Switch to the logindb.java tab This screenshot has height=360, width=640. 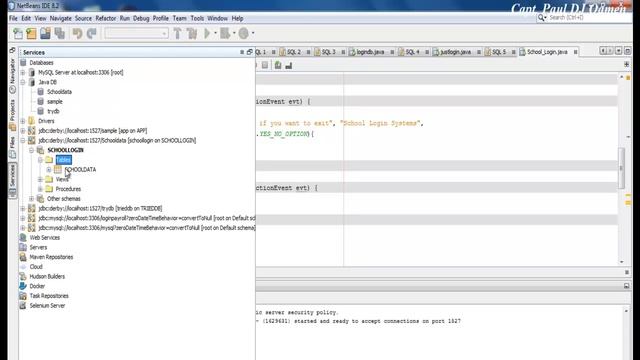click(x=370, y=52)
